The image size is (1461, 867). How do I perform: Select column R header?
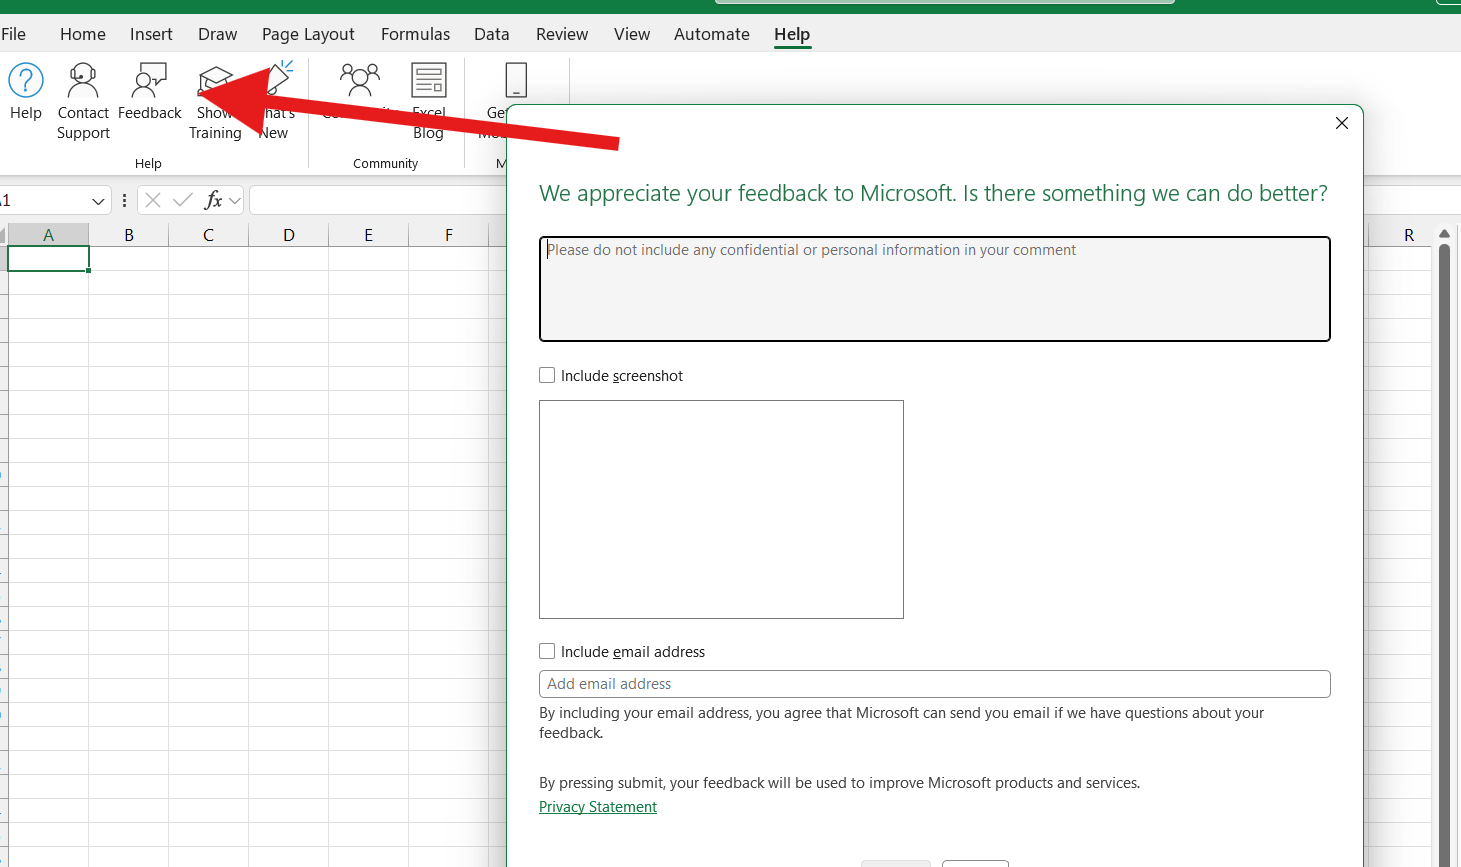click(x=1409, y=235)
